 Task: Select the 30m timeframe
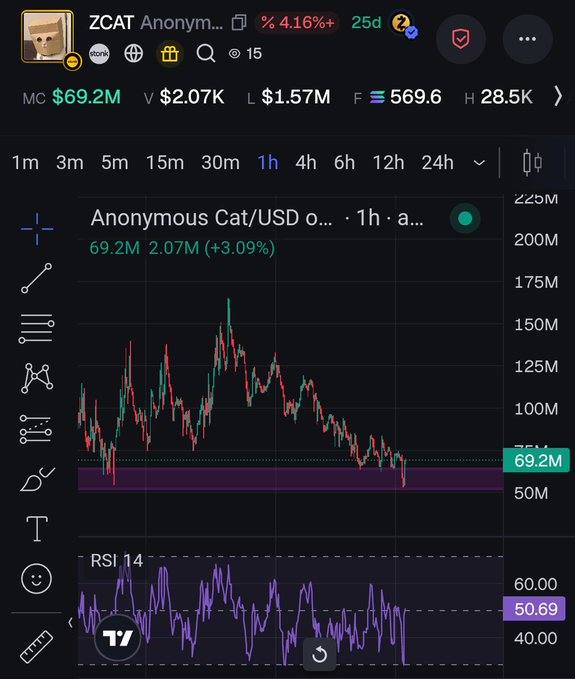point(220,163)
